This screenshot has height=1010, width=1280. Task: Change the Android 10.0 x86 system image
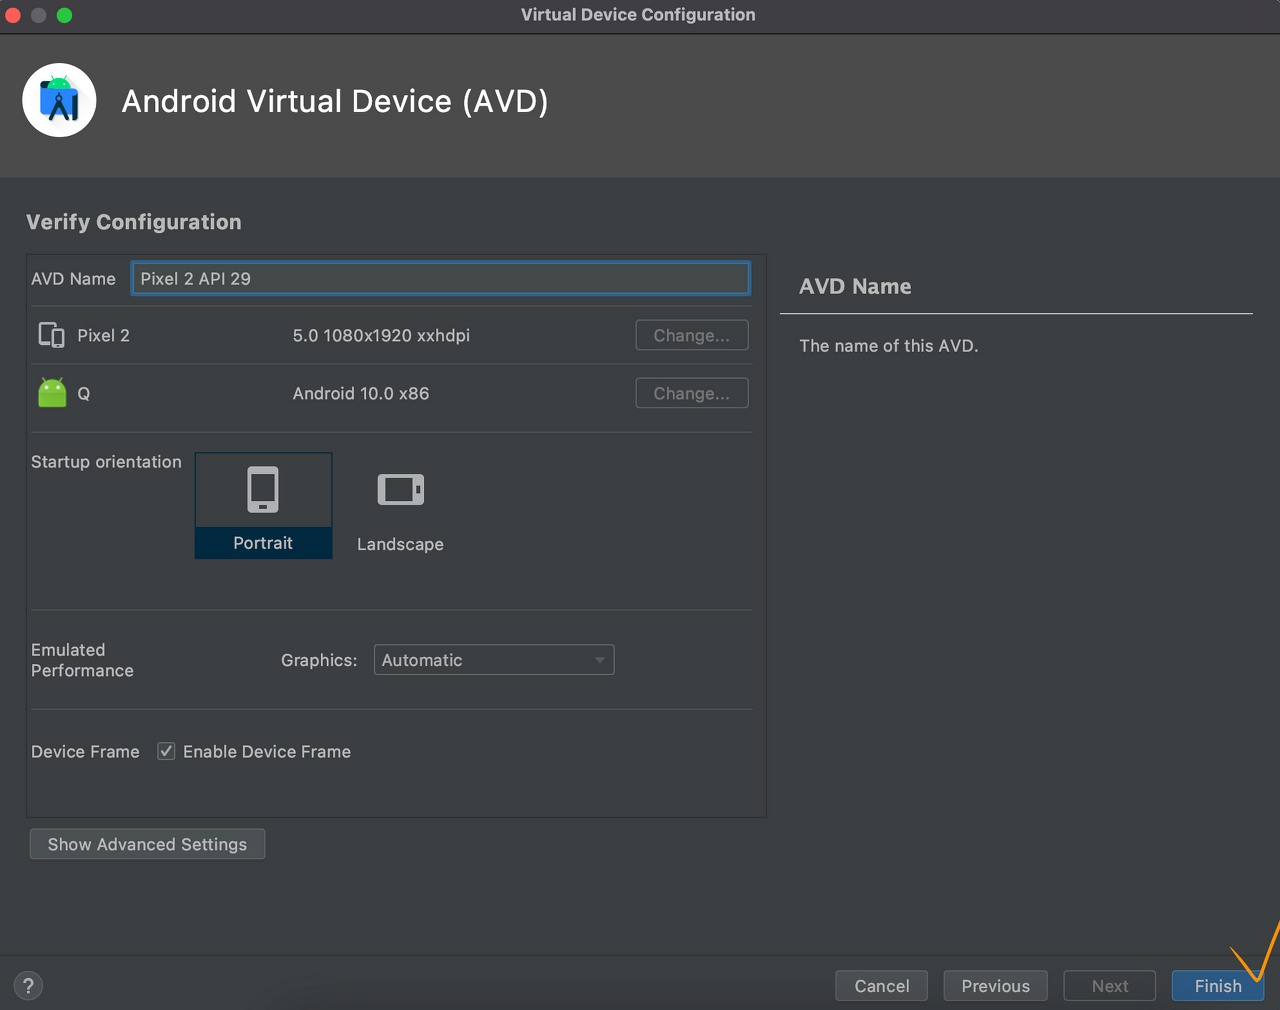[x=692, y=393]
